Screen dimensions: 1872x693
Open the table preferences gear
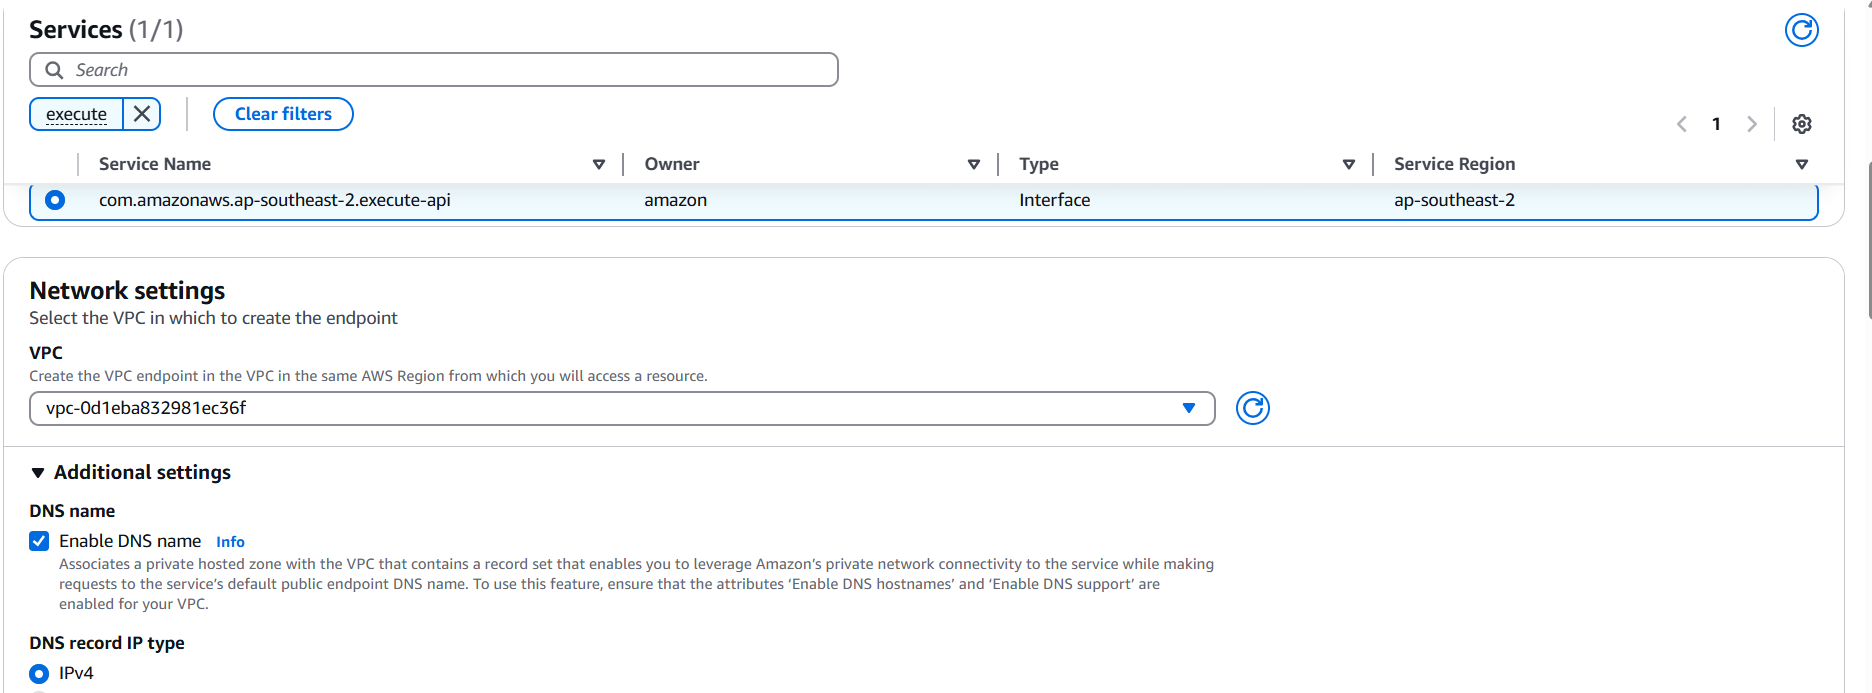tap(1801, 124)
